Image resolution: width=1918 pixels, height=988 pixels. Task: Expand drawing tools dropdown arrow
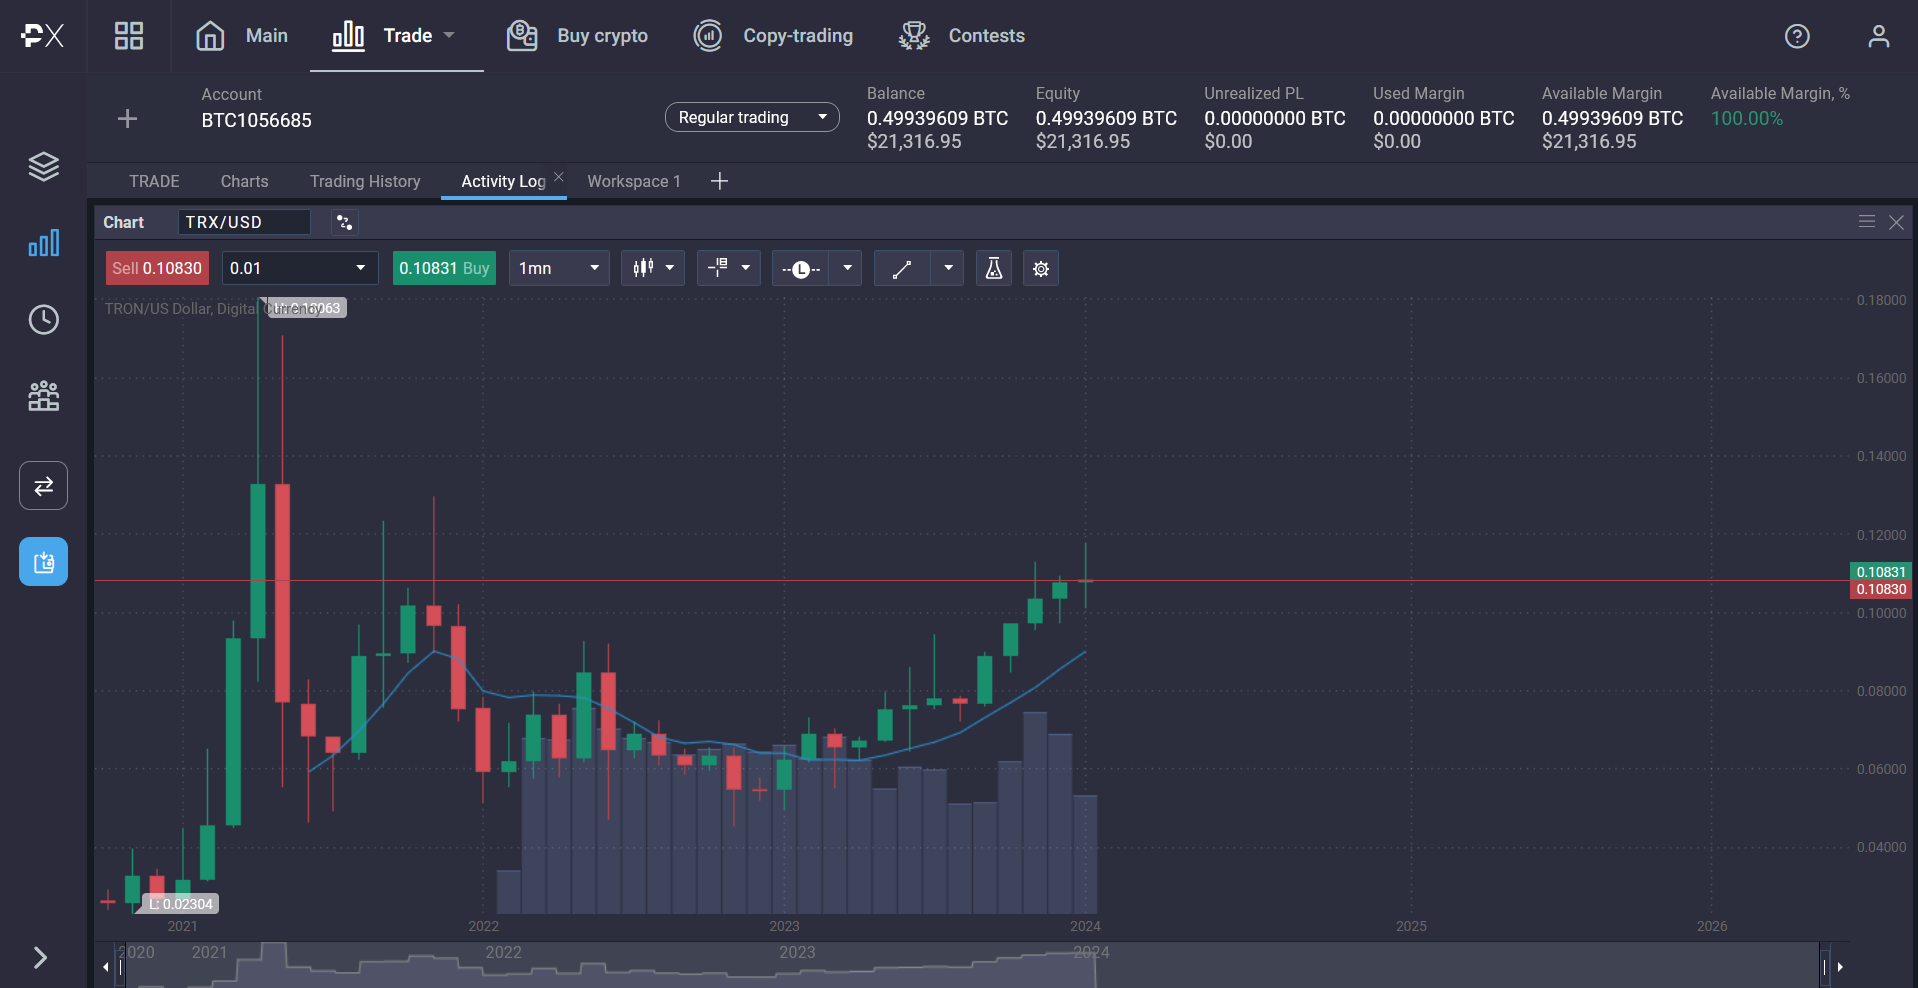[948, 268]
